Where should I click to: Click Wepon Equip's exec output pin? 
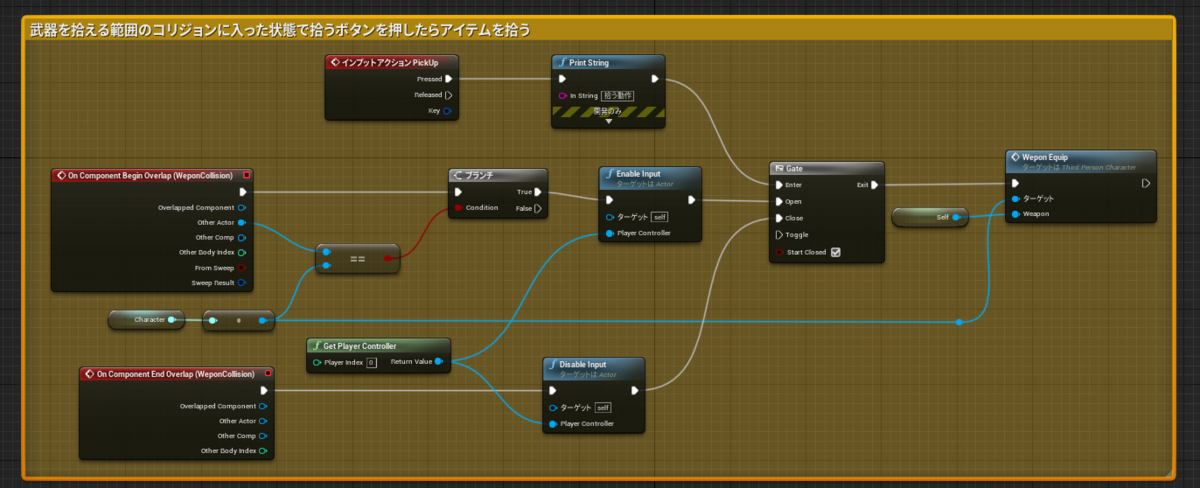pyautogui.click(x=1146, y=183)
